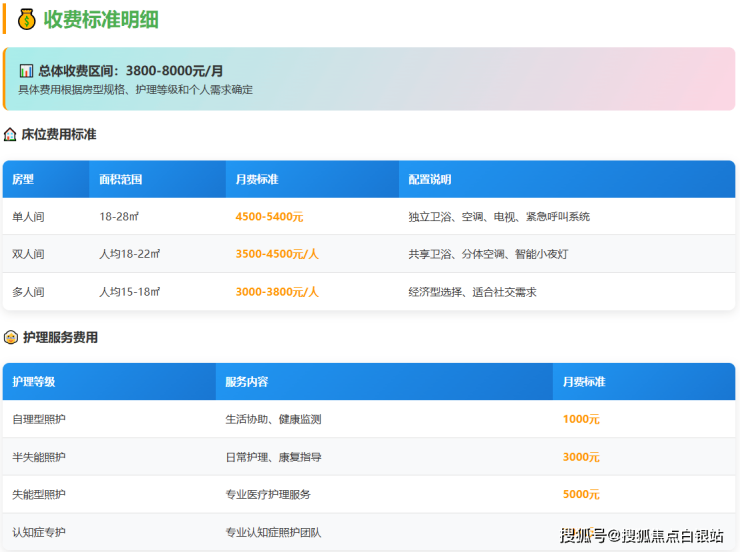The image size is (740, 552).
Task: Click the face icon beside 护理服务费用
Action: (x=10, y=338)
